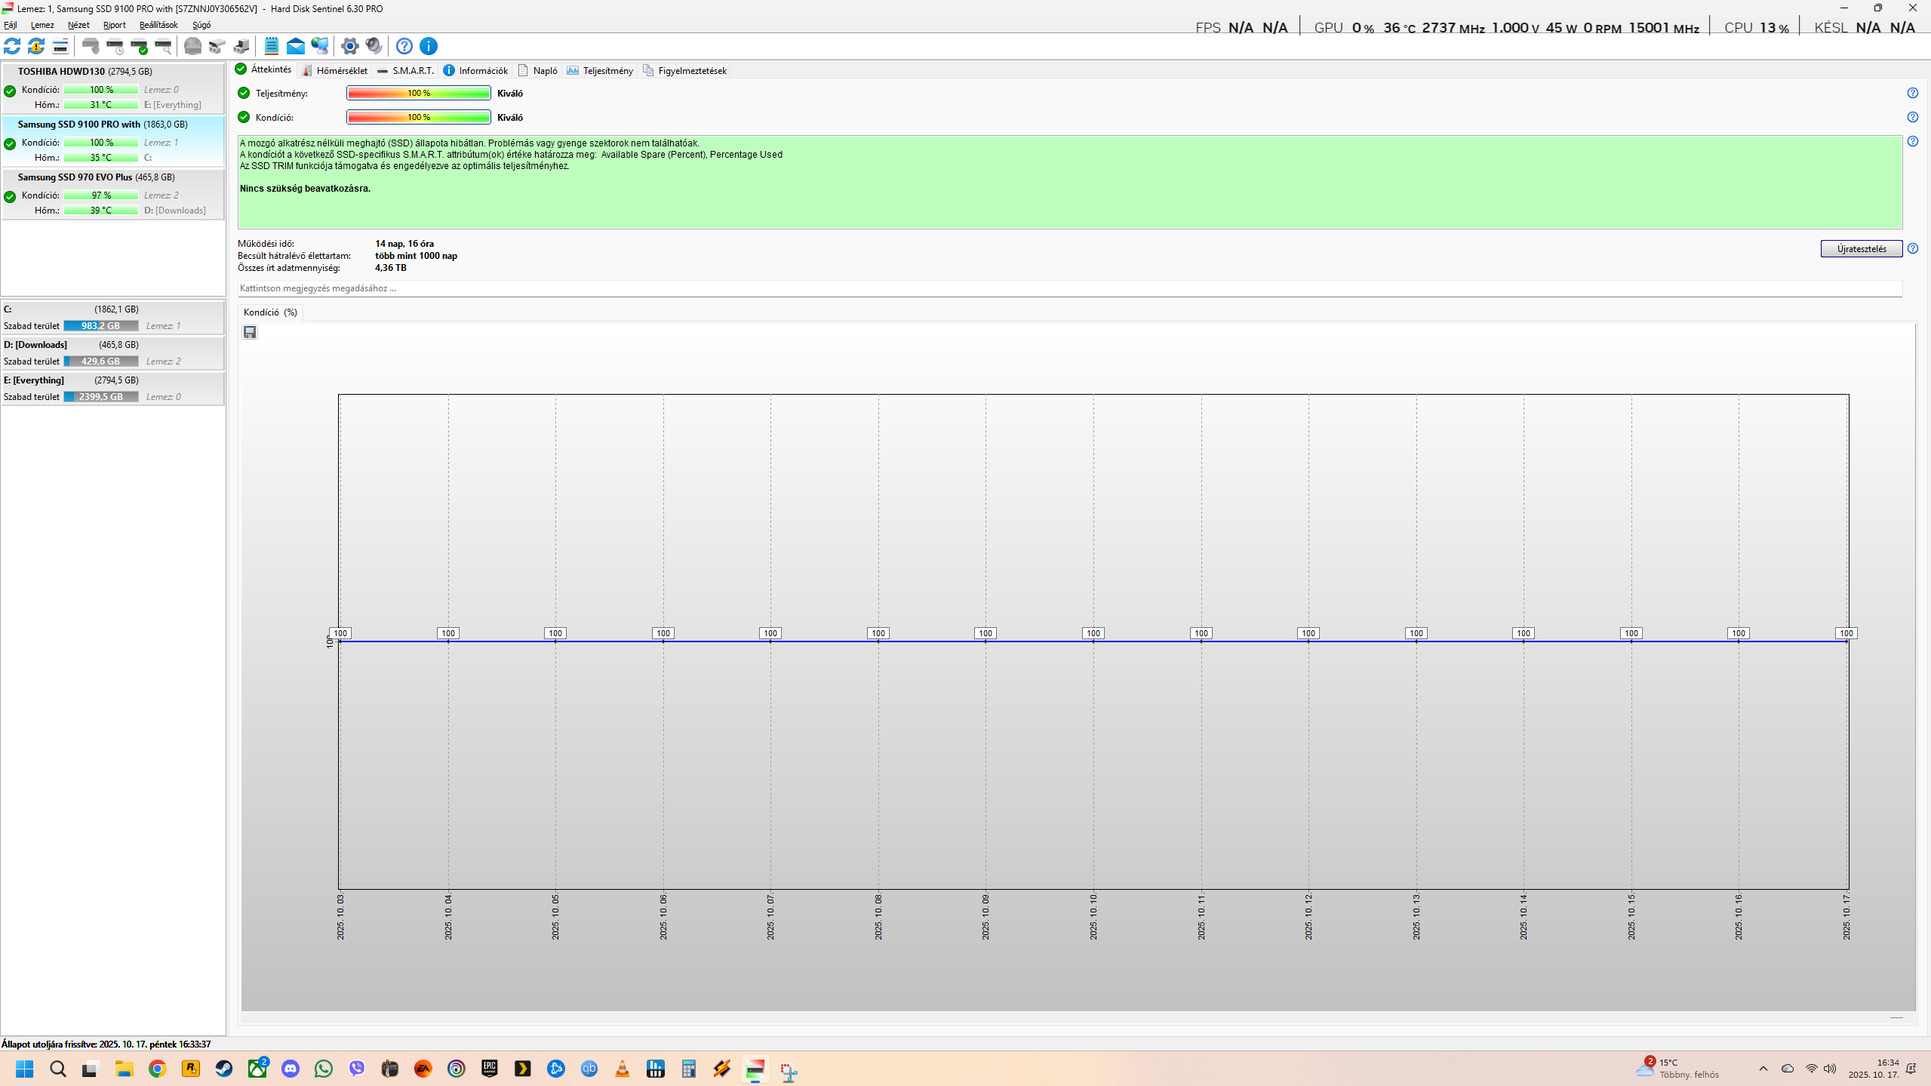Open the Fájl menu
This screenshot has width=1931, height=1086.
pyautogui.click(x=10, y=25)
